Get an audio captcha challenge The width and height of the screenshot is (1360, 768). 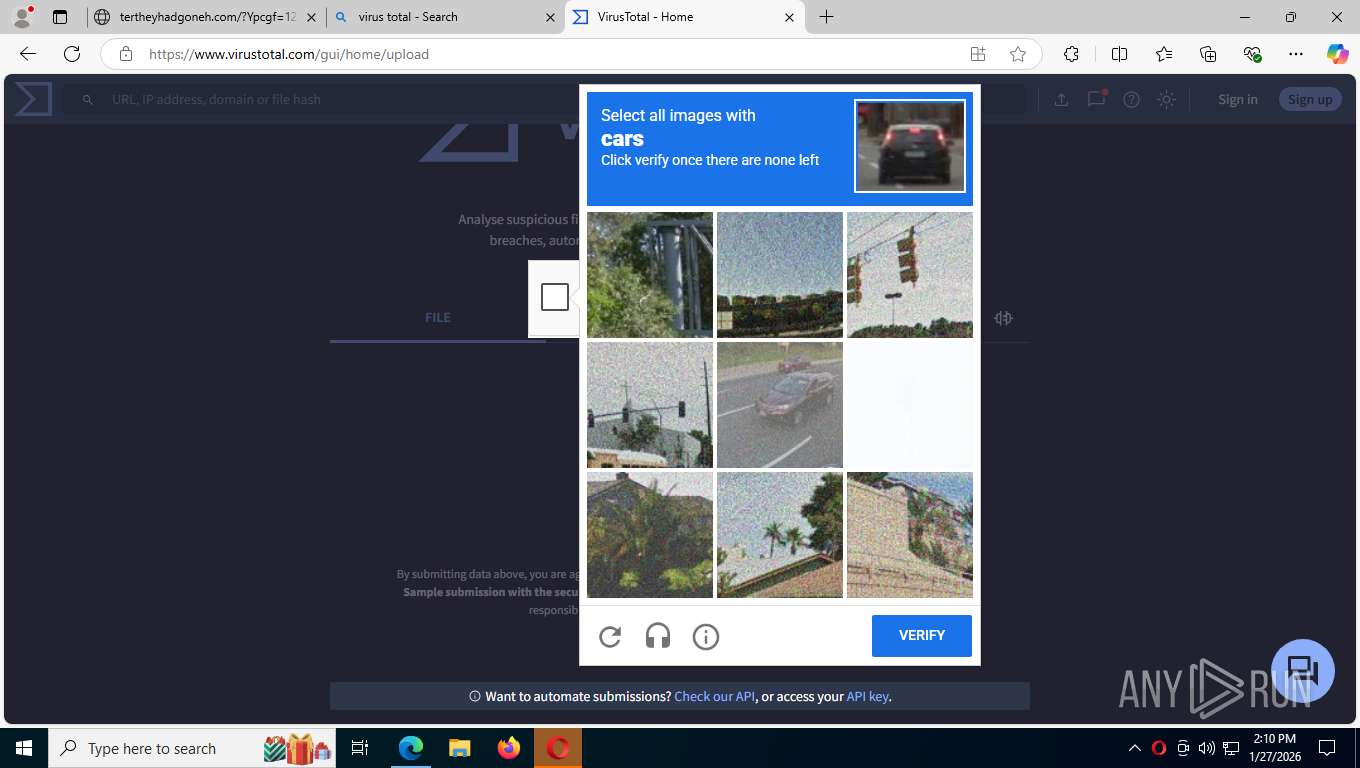(x=658, y=636)
